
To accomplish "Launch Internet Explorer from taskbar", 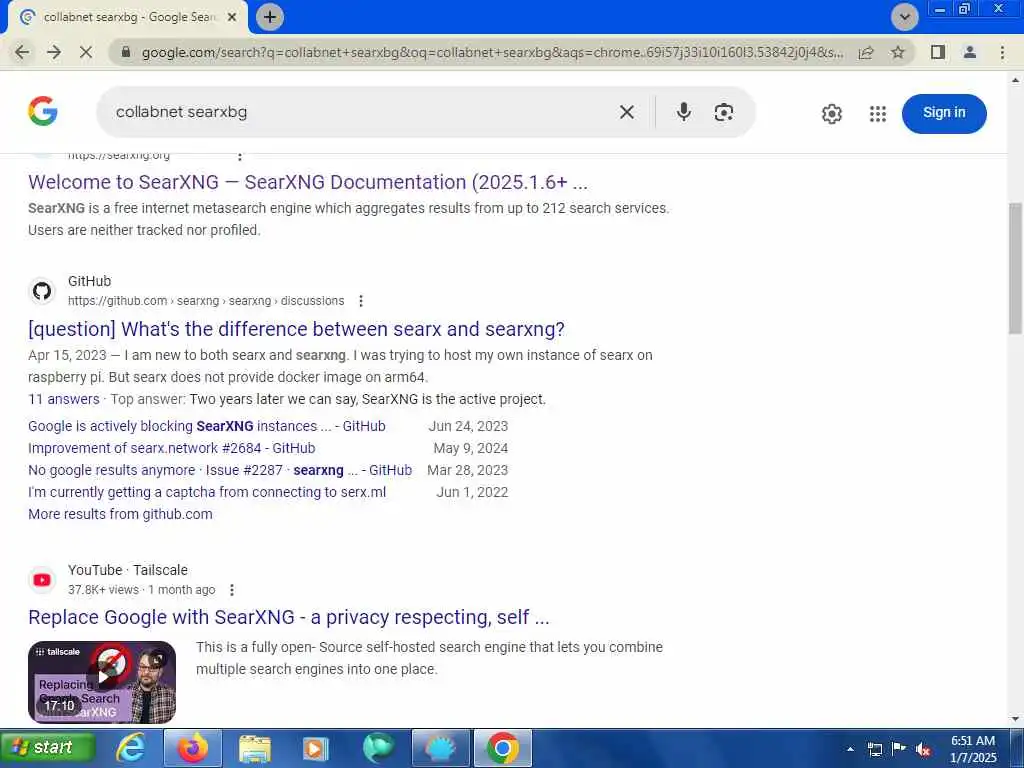I will [x=131, y=748].
